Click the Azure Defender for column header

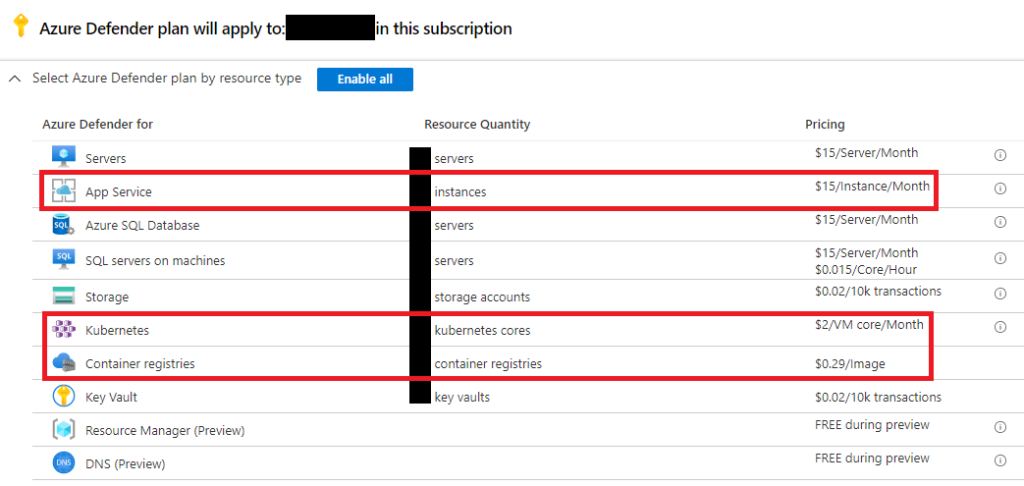[x=97, y=124]
